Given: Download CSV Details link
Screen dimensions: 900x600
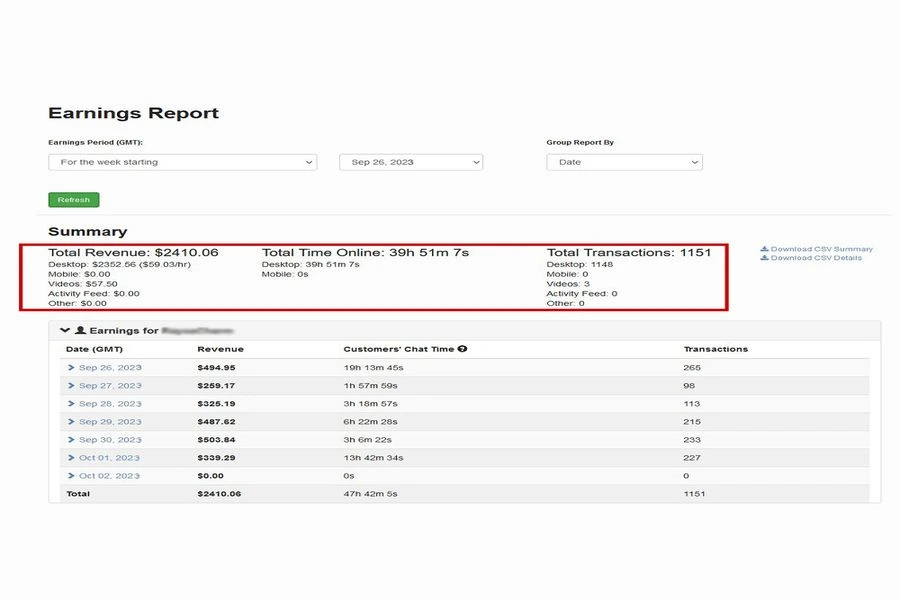Looking at the screenshot, I should pyautogui.click(x=818, y=258).
